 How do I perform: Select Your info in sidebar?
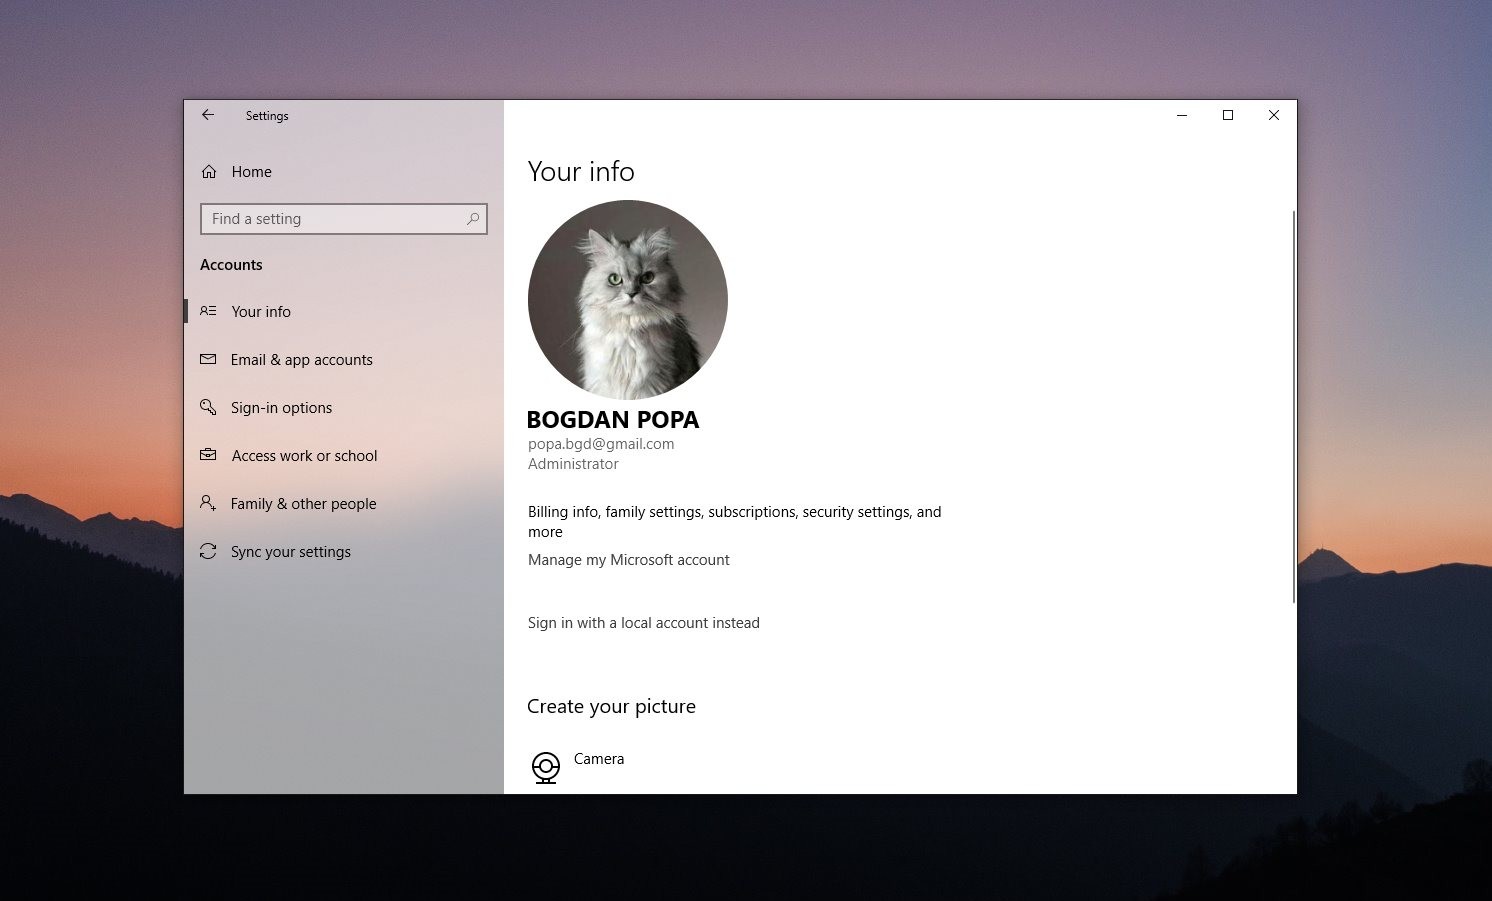[344, 311]
